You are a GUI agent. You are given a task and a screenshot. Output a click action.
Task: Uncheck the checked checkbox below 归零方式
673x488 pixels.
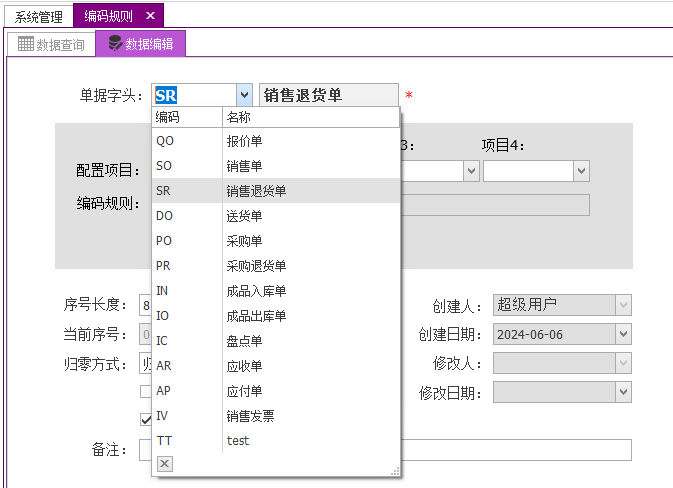tap(146, 419)
